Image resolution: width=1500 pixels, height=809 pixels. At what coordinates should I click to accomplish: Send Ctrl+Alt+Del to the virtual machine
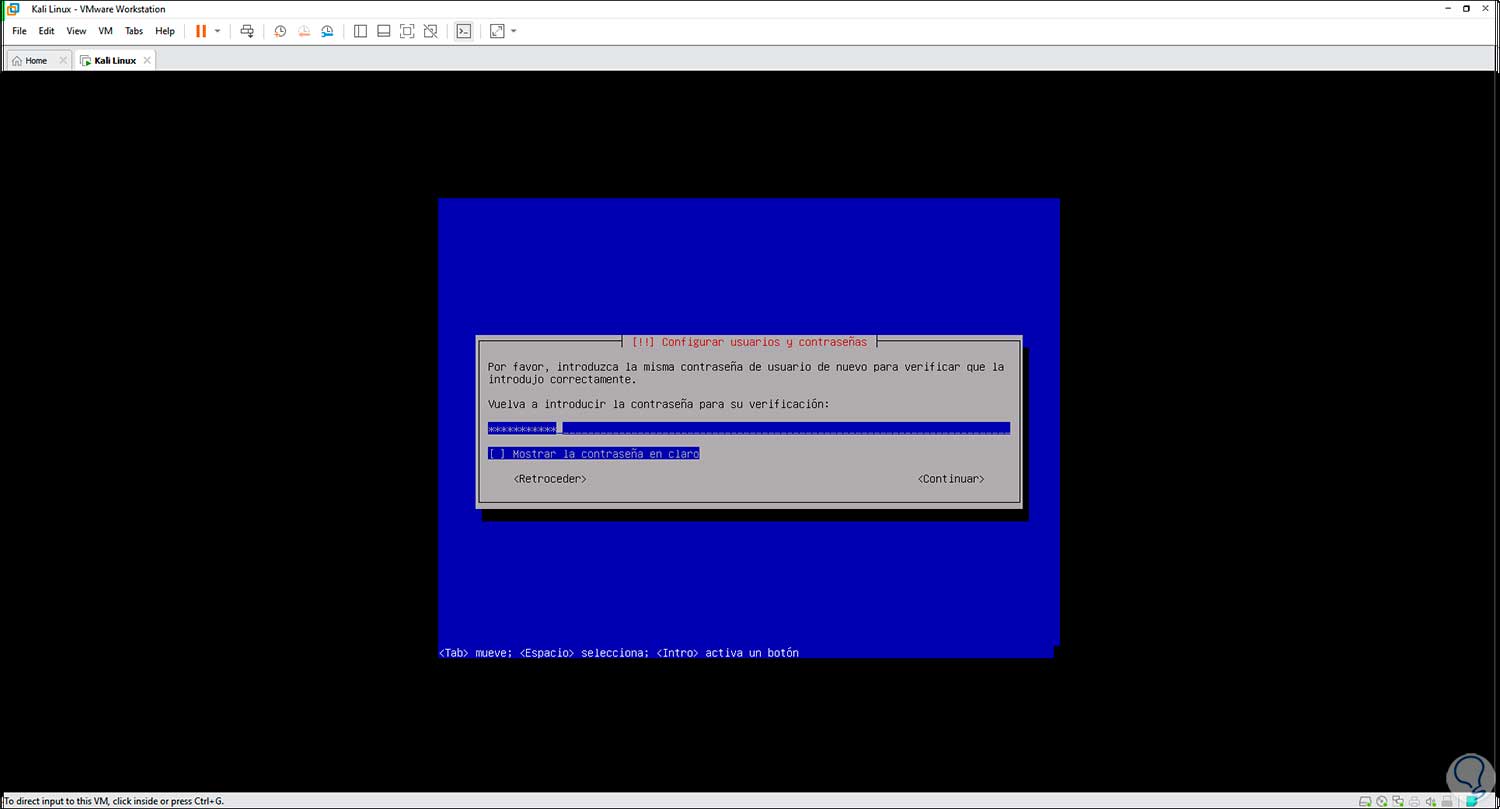pos(247,31)
